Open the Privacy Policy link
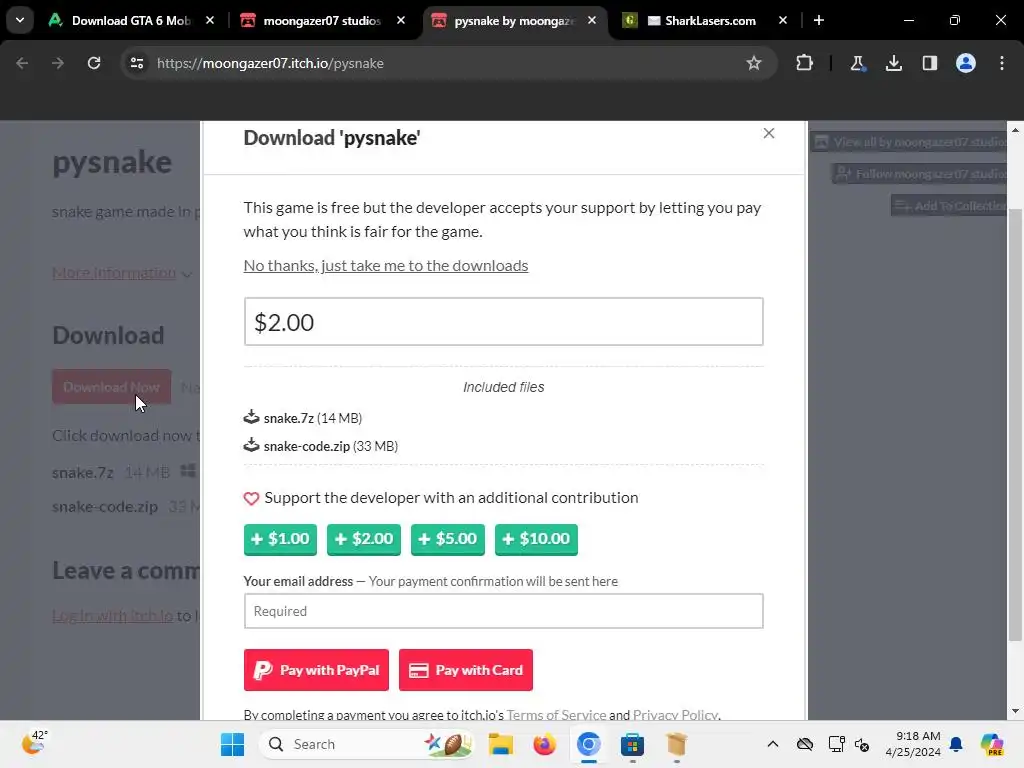 point(675,714)
